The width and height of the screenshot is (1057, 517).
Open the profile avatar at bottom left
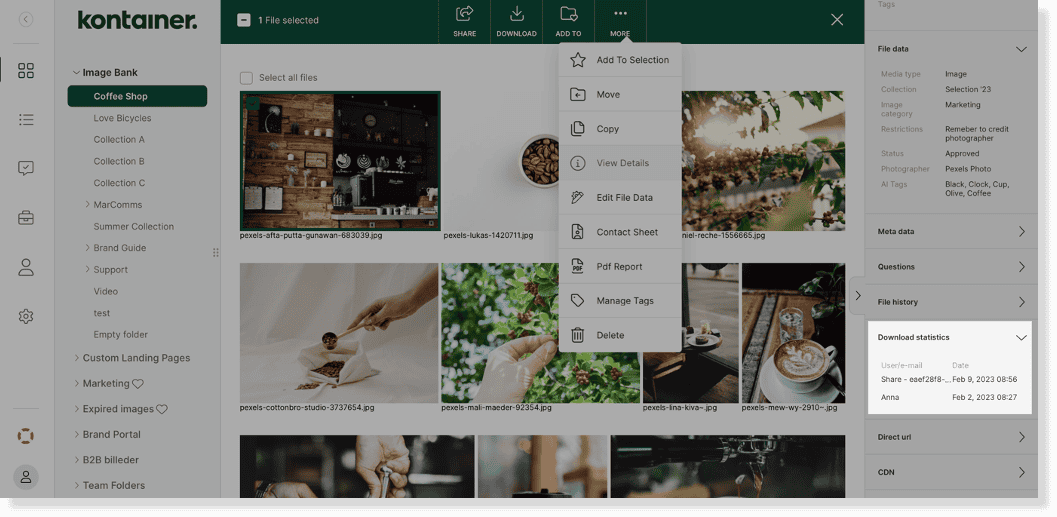pyautogui.click(x=26, y=477)
